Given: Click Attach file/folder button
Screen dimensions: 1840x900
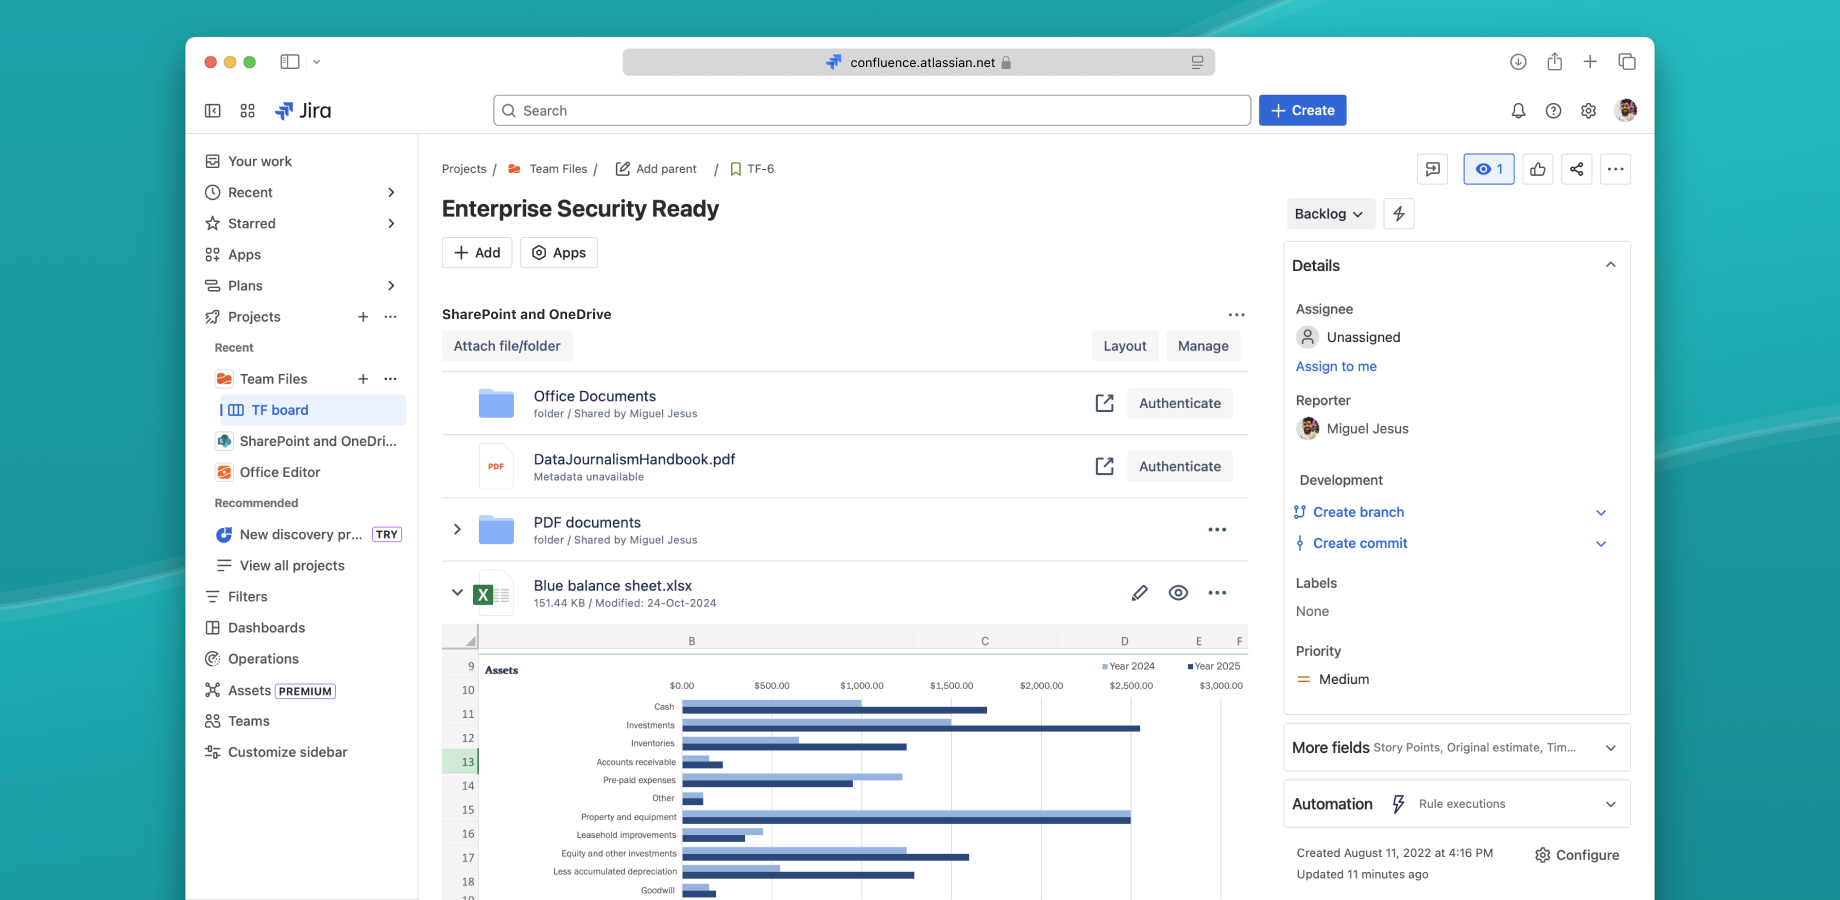Looking at the screenshot, I should 507,346.
